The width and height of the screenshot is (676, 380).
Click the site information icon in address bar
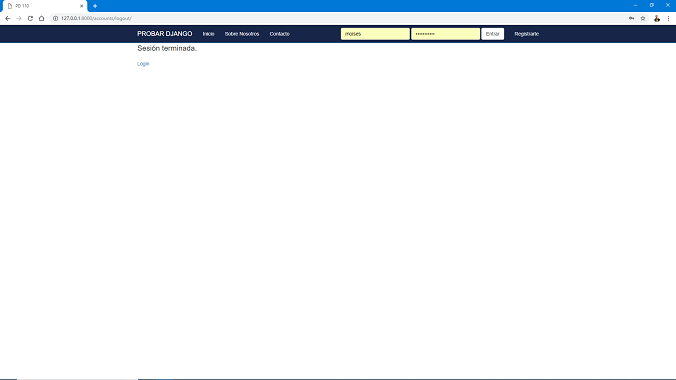[x=55, y=19]
